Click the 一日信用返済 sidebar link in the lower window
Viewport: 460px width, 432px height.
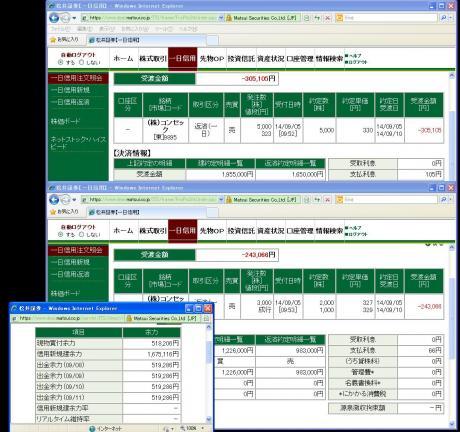click(x=70, y=274)
